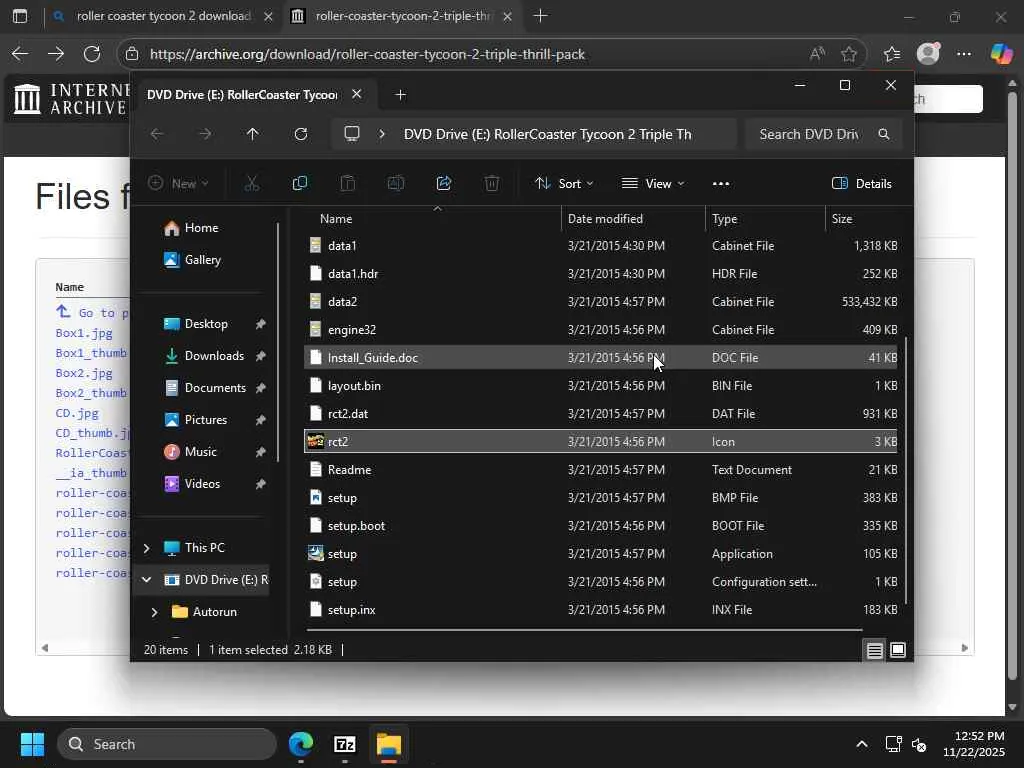
Task: Click the Paste clipboard icon in Explorer toolbar
Action: pos(348,184)
